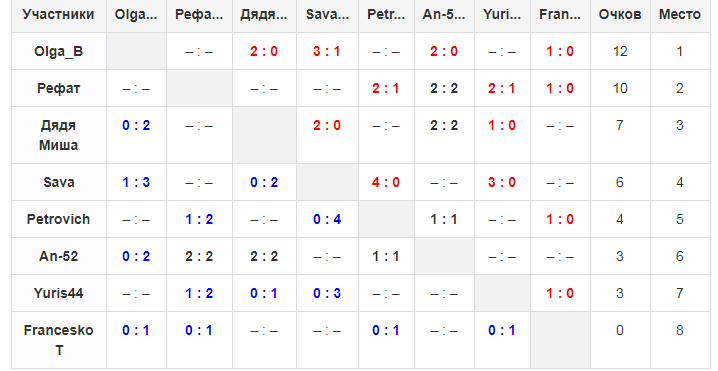Screen dimensions: 718x371
Task: Click the Дядя Миша participant row label
Action: coord(59,135)
